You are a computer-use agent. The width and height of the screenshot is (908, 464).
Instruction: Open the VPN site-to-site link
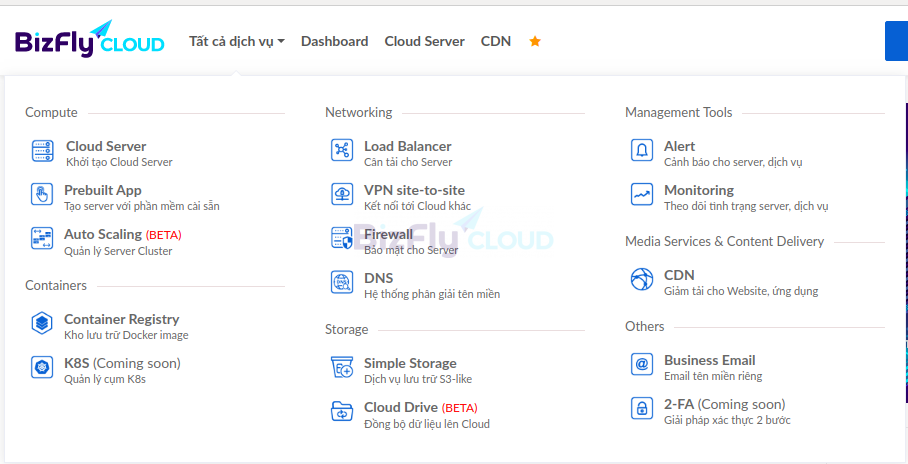point(414,191)
